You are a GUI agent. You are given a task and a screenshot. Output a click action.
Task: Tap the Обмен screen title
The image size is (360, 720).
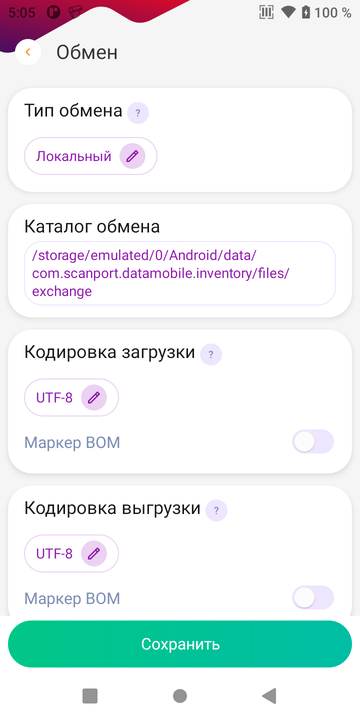point(87,52)
